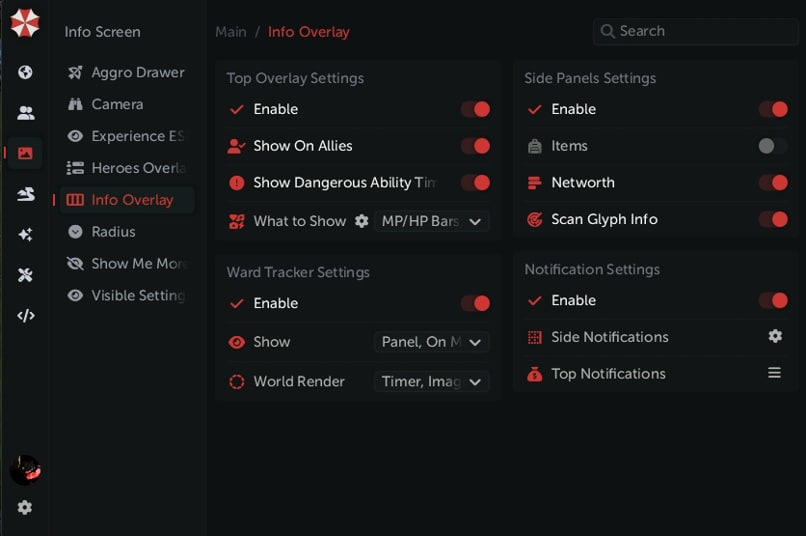
Task: Open Side Notifications gear settings
Action: click(x=775, y=337)
